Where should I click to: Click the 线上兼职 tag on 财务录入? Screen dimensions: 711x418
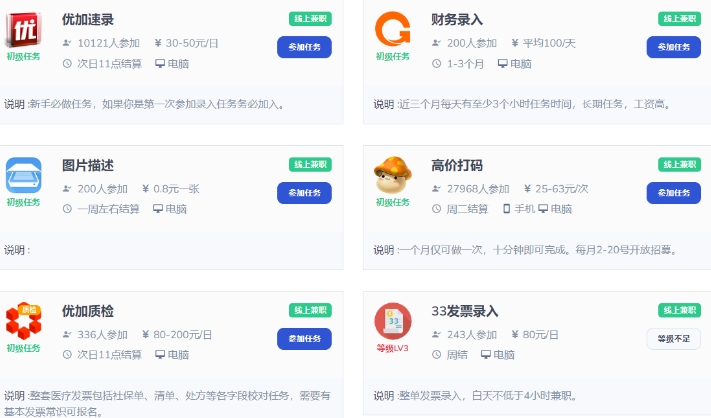tap(680, 19)
